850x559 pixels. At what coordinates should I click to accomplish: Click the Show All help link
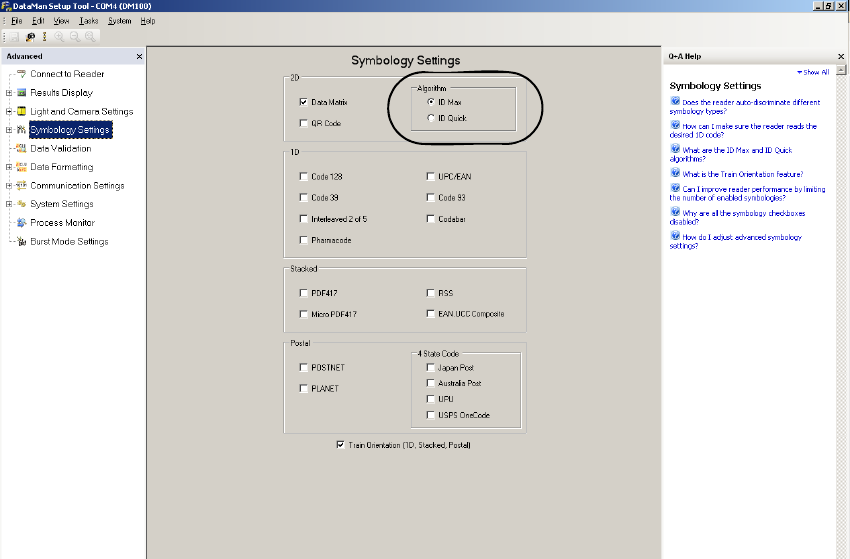813,72
